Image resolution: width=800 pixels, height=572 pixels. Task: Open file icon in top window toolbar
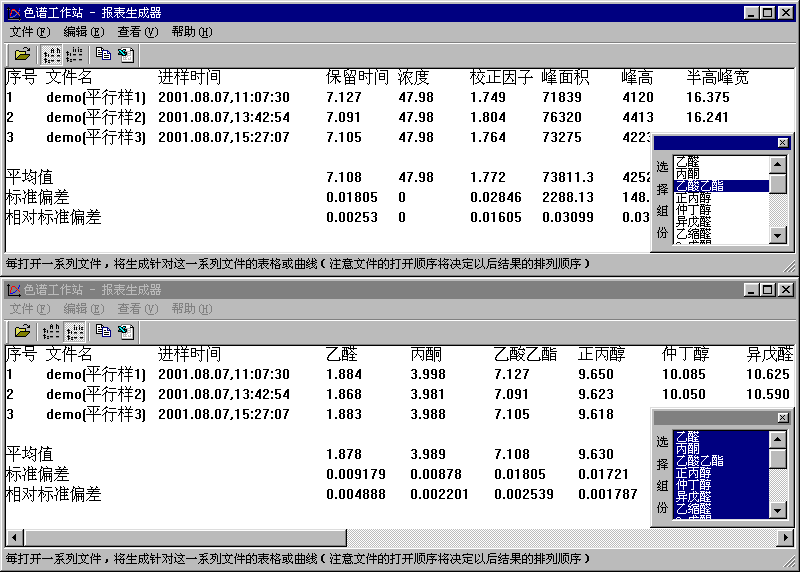coord(22,55)
